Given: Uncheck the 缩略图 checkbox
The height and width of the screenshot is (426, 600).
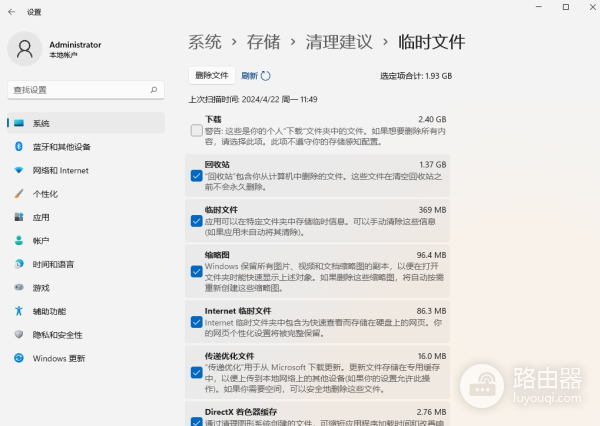Looking at the screenshot, I should [196, 271].
